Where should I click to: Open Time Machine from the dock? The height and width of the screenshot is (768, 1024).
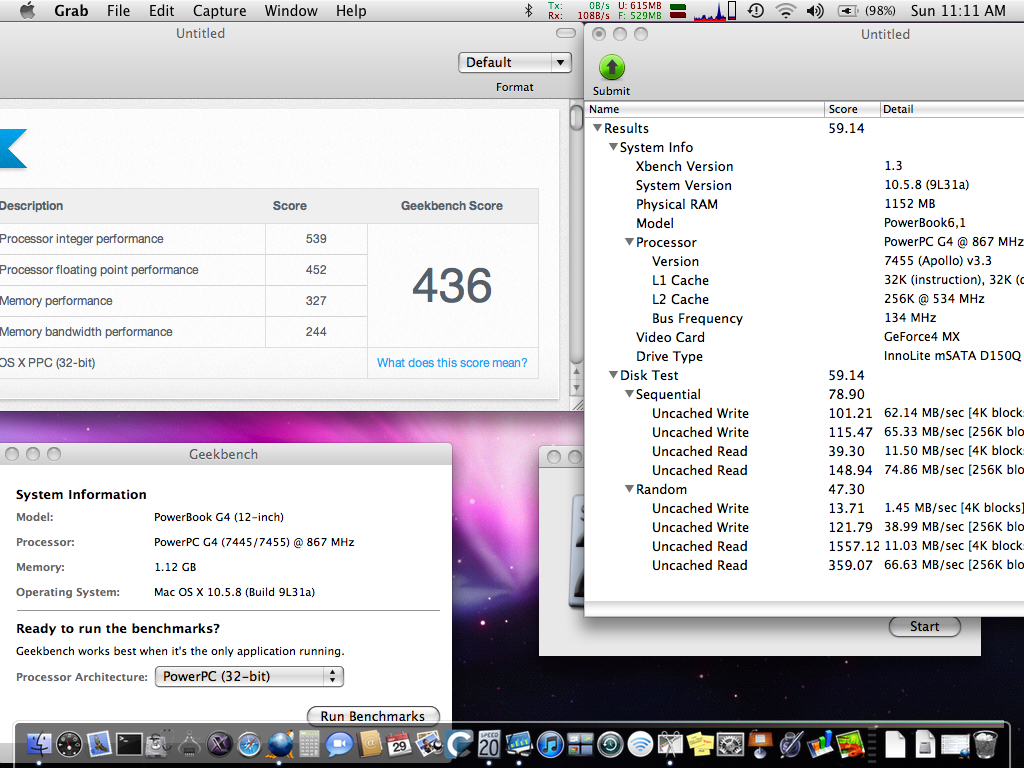[x=610, y=744]
